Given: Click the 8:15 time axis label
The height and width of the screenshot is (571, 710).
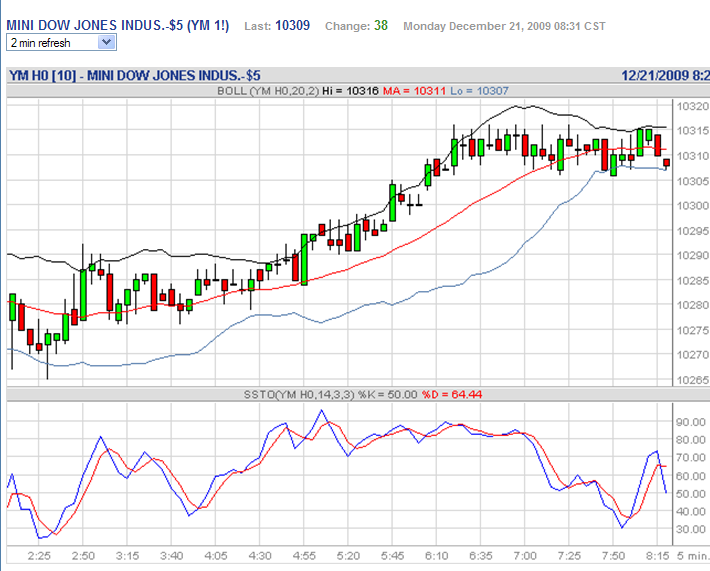Looking at the screenshot, I should [657, 556].
